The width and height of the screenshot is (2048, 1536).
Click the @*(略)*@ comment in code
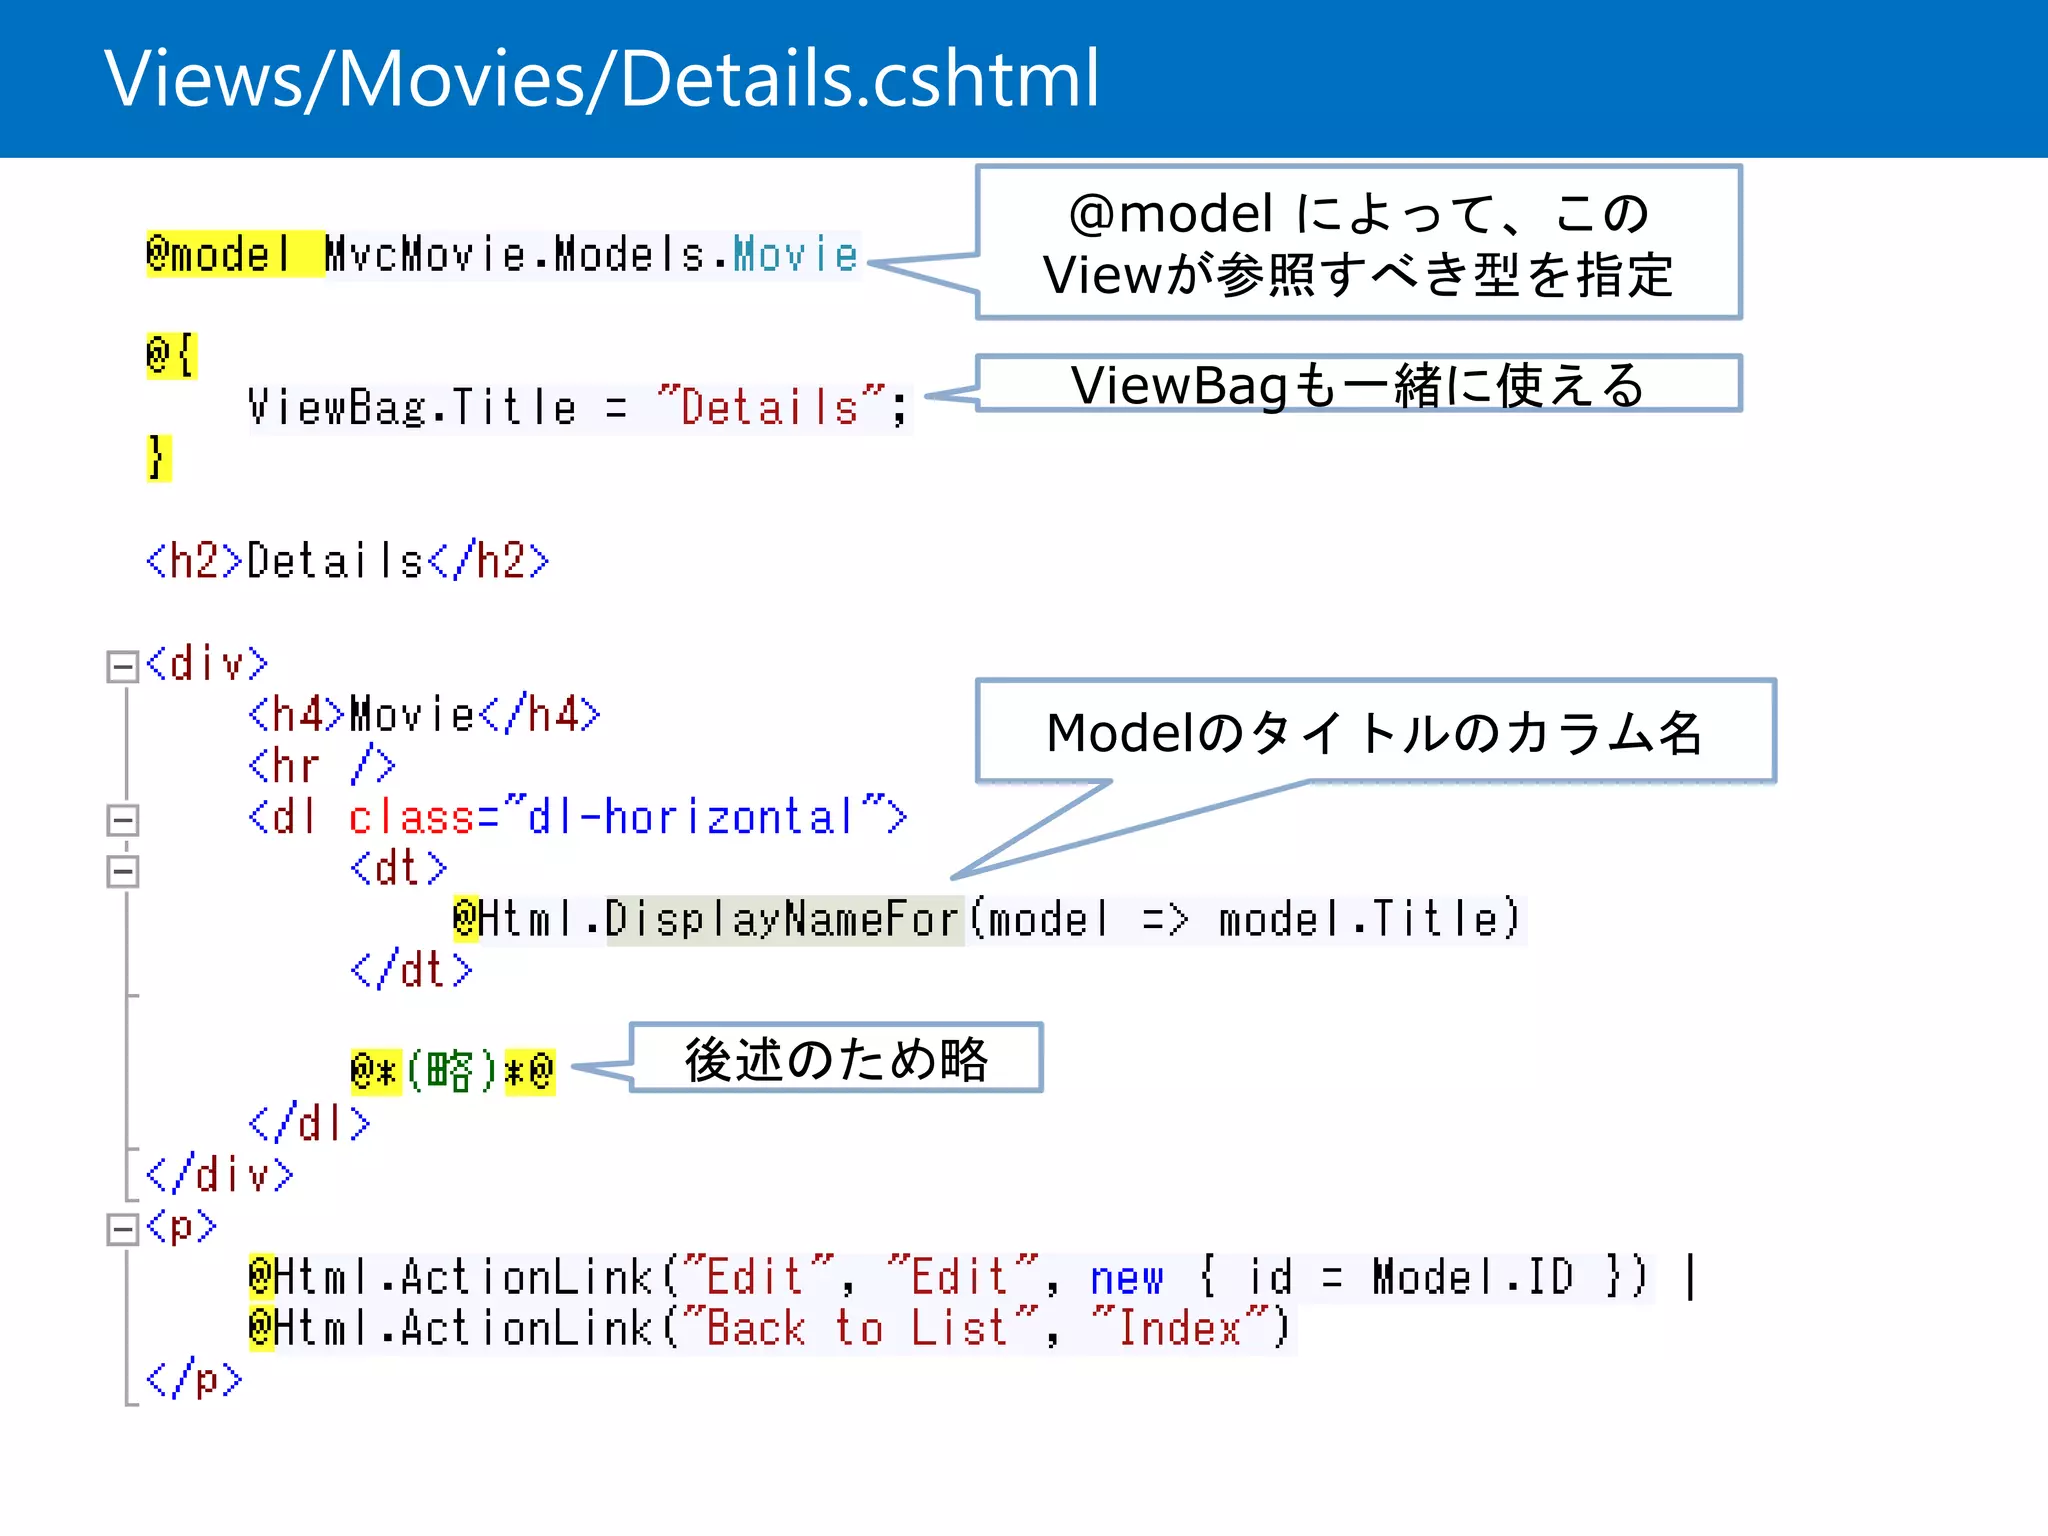coord(452,1072)
